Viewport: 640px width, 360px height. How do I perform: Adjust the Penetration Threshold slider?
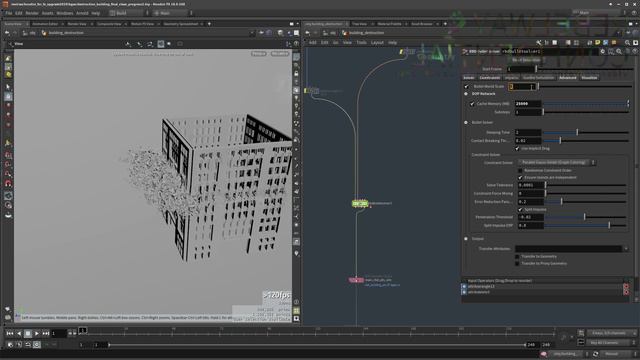(x=586, y=217)
